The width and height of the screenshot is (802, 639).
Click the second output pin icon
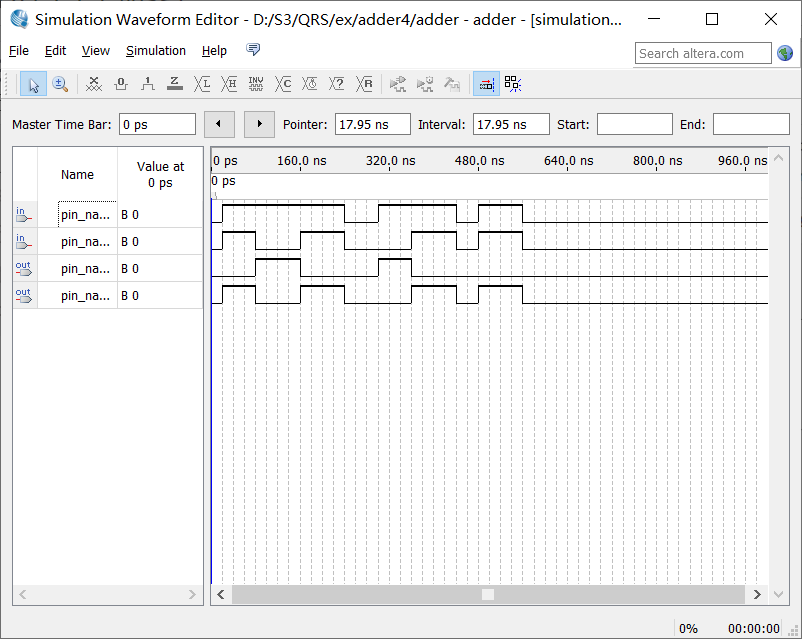(24, 296)
